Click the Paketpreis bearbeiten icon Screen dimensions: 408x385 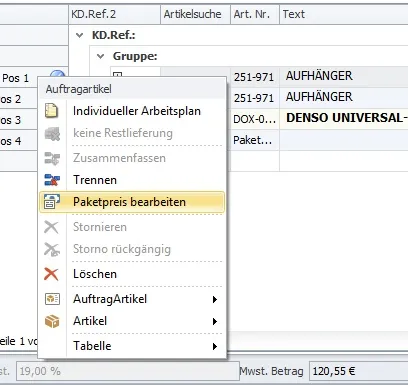(x=52, y=202)
